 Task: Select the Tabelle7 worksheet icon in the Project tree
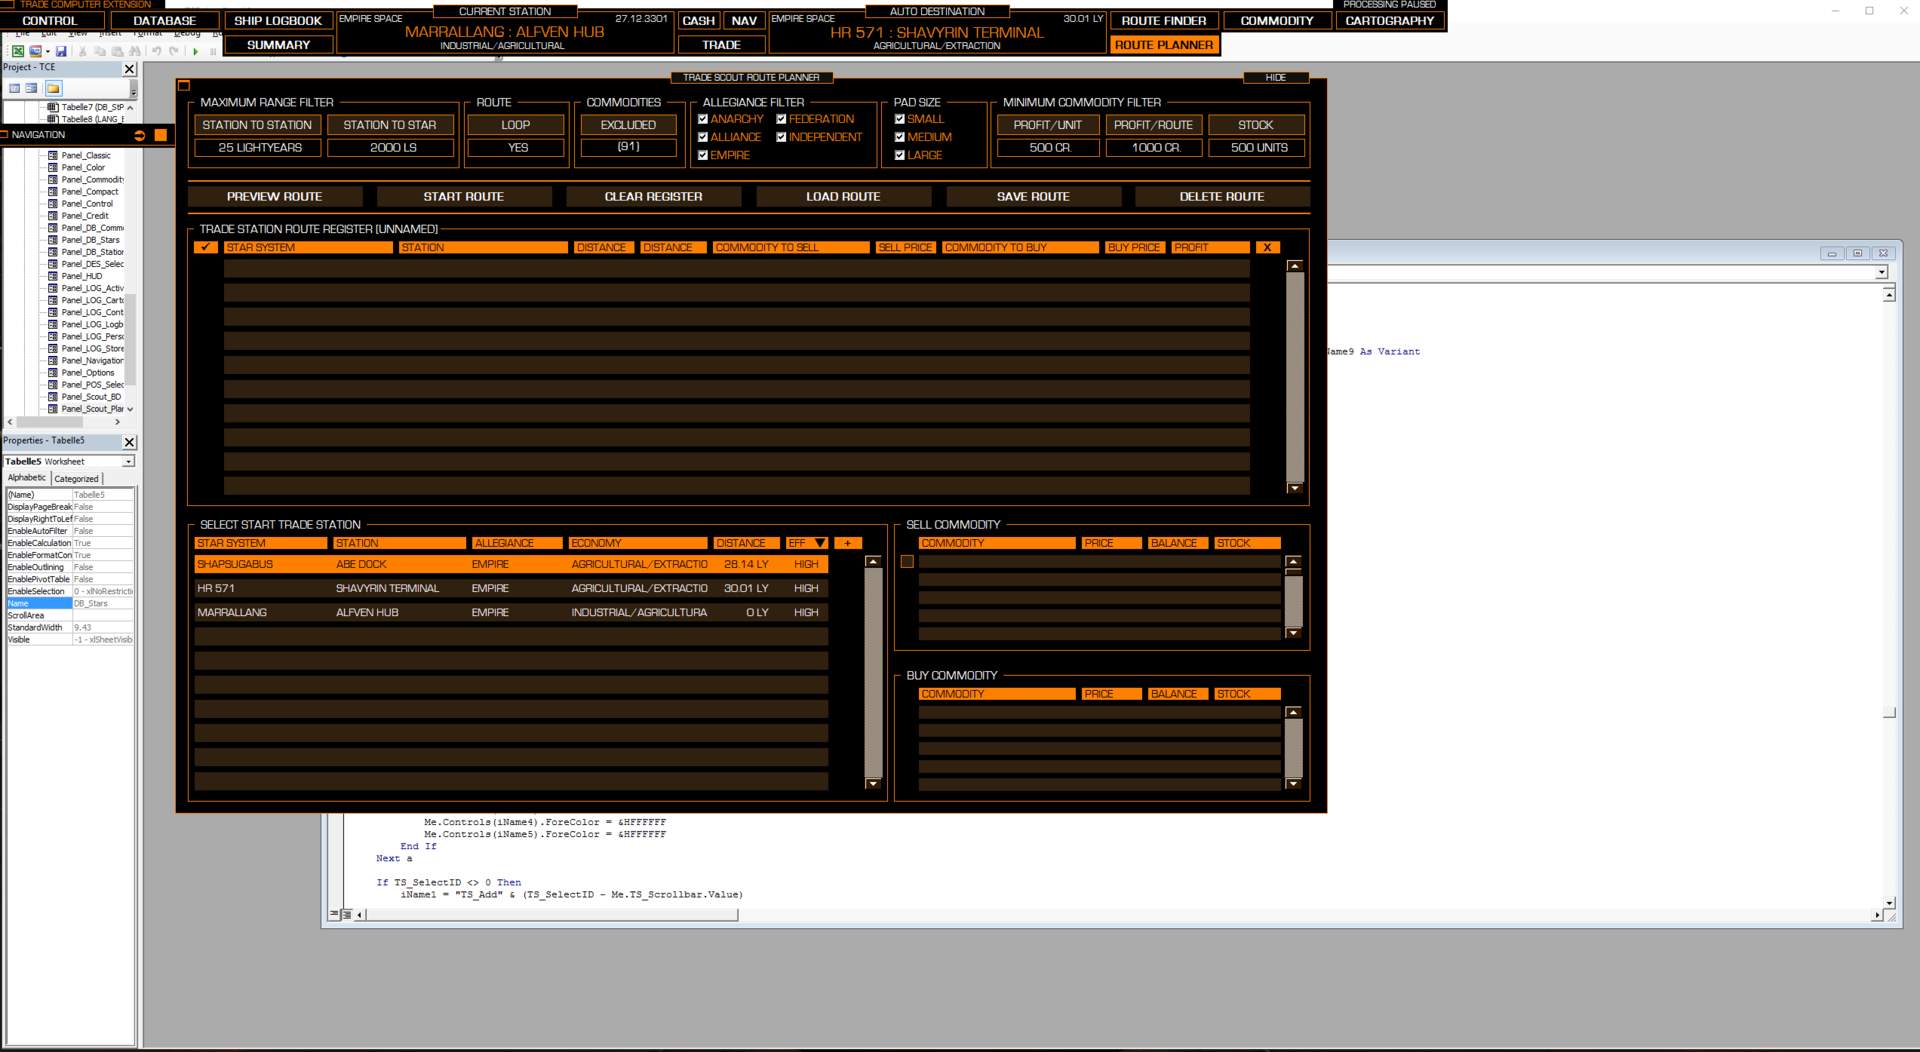tap(53, 107)
